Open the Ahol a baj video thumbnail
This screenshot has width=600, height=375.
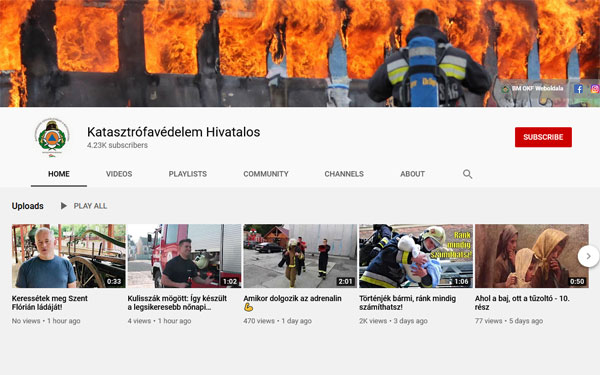point(532,256)
